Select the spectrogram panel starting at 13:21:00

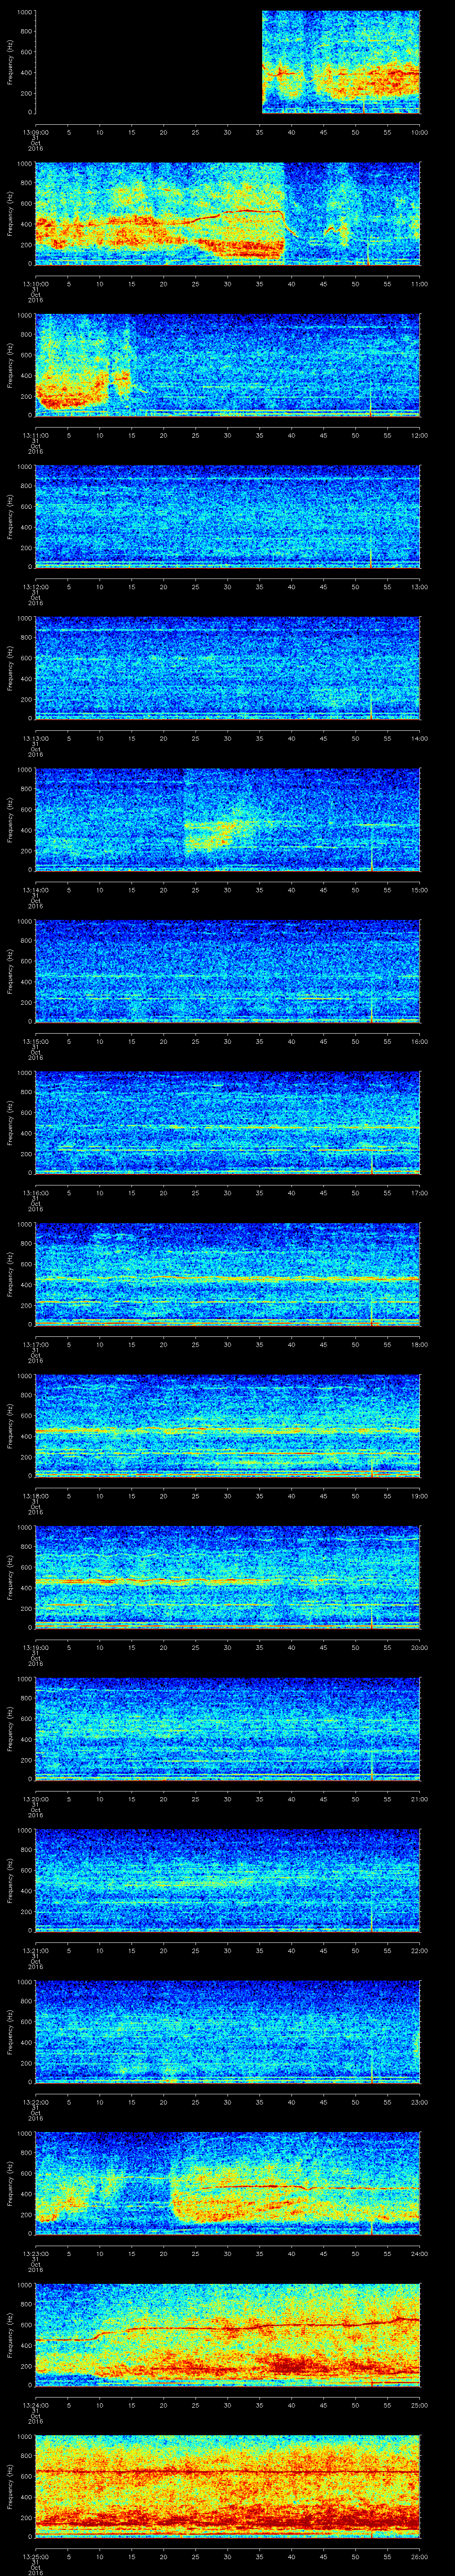(x=228, y=1880)
